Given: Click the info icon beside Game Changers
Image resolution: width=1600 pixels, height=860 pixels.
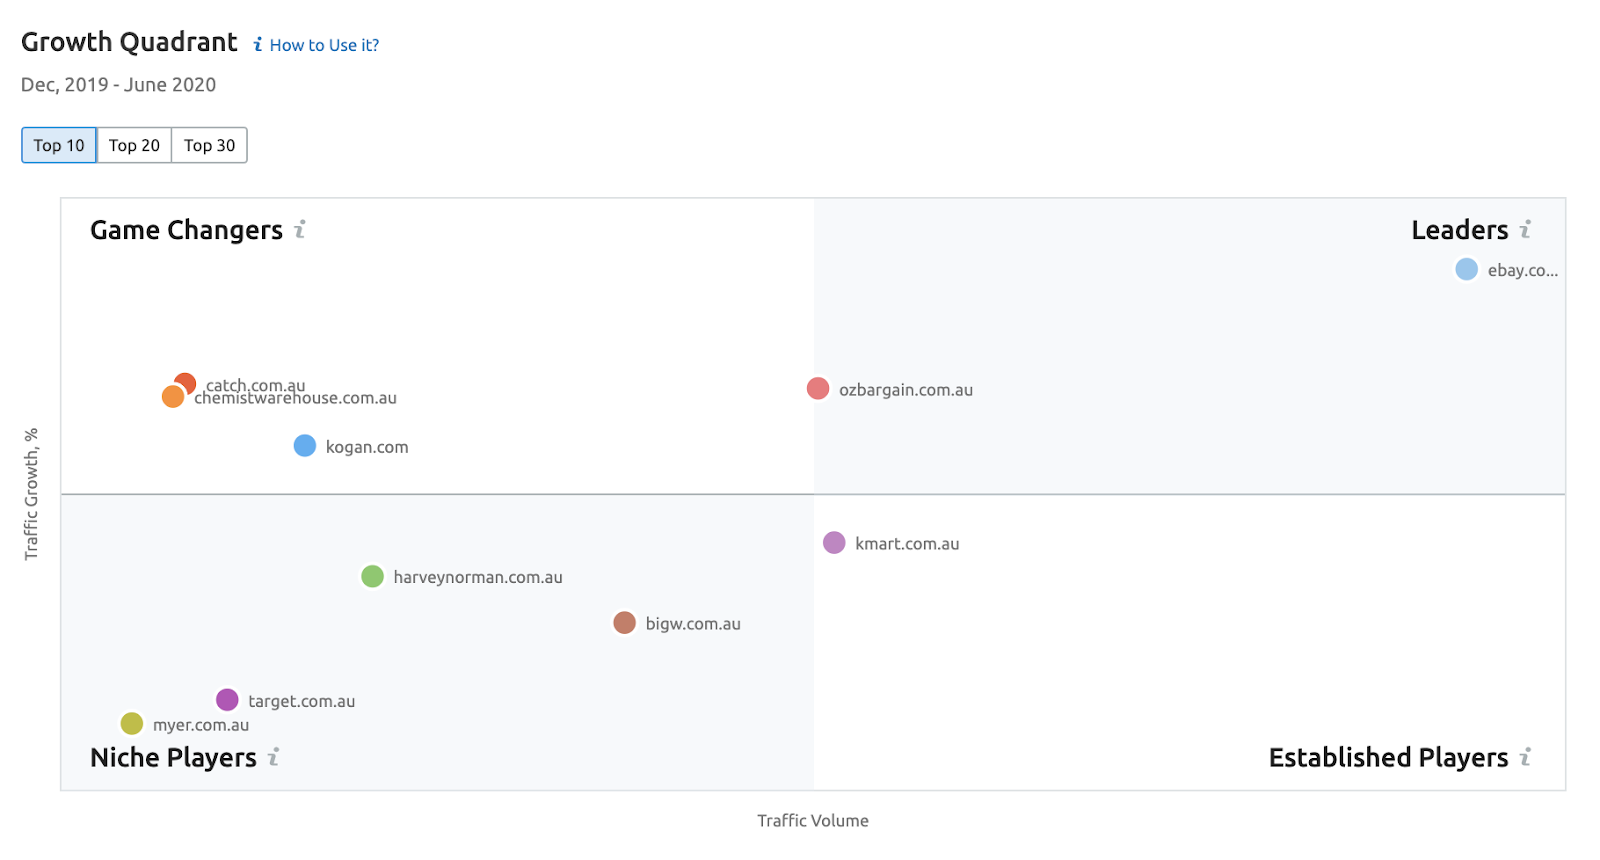Looking at the screenshot, I should (299, 230).
